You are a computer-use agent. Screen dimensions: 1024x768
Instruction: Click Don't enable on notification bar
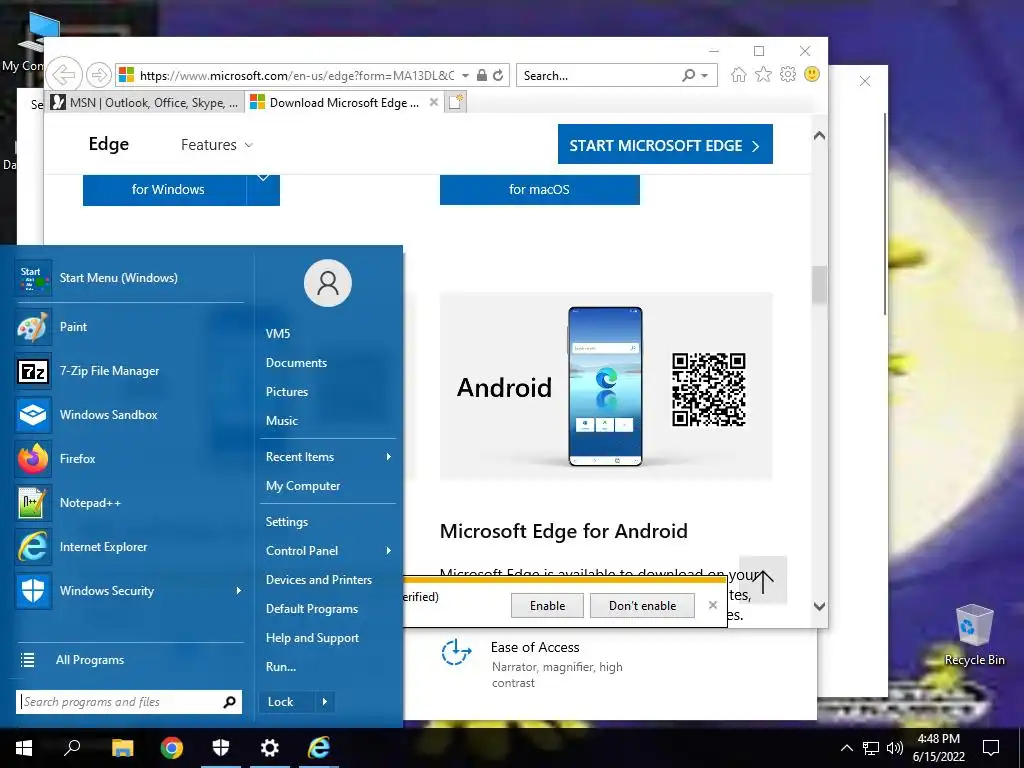pos(642,605)
